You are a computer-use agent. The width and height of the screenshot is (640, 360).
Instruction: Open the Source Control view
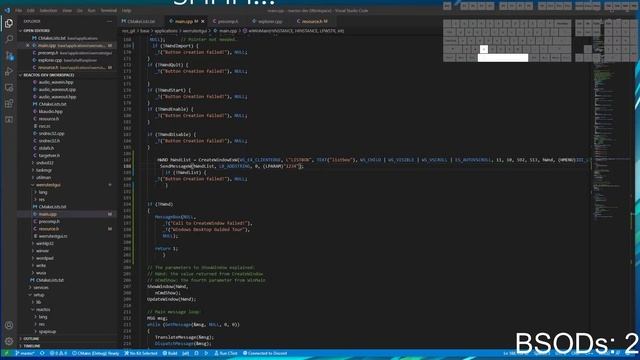pyautogui.click(x=9, y=56)
